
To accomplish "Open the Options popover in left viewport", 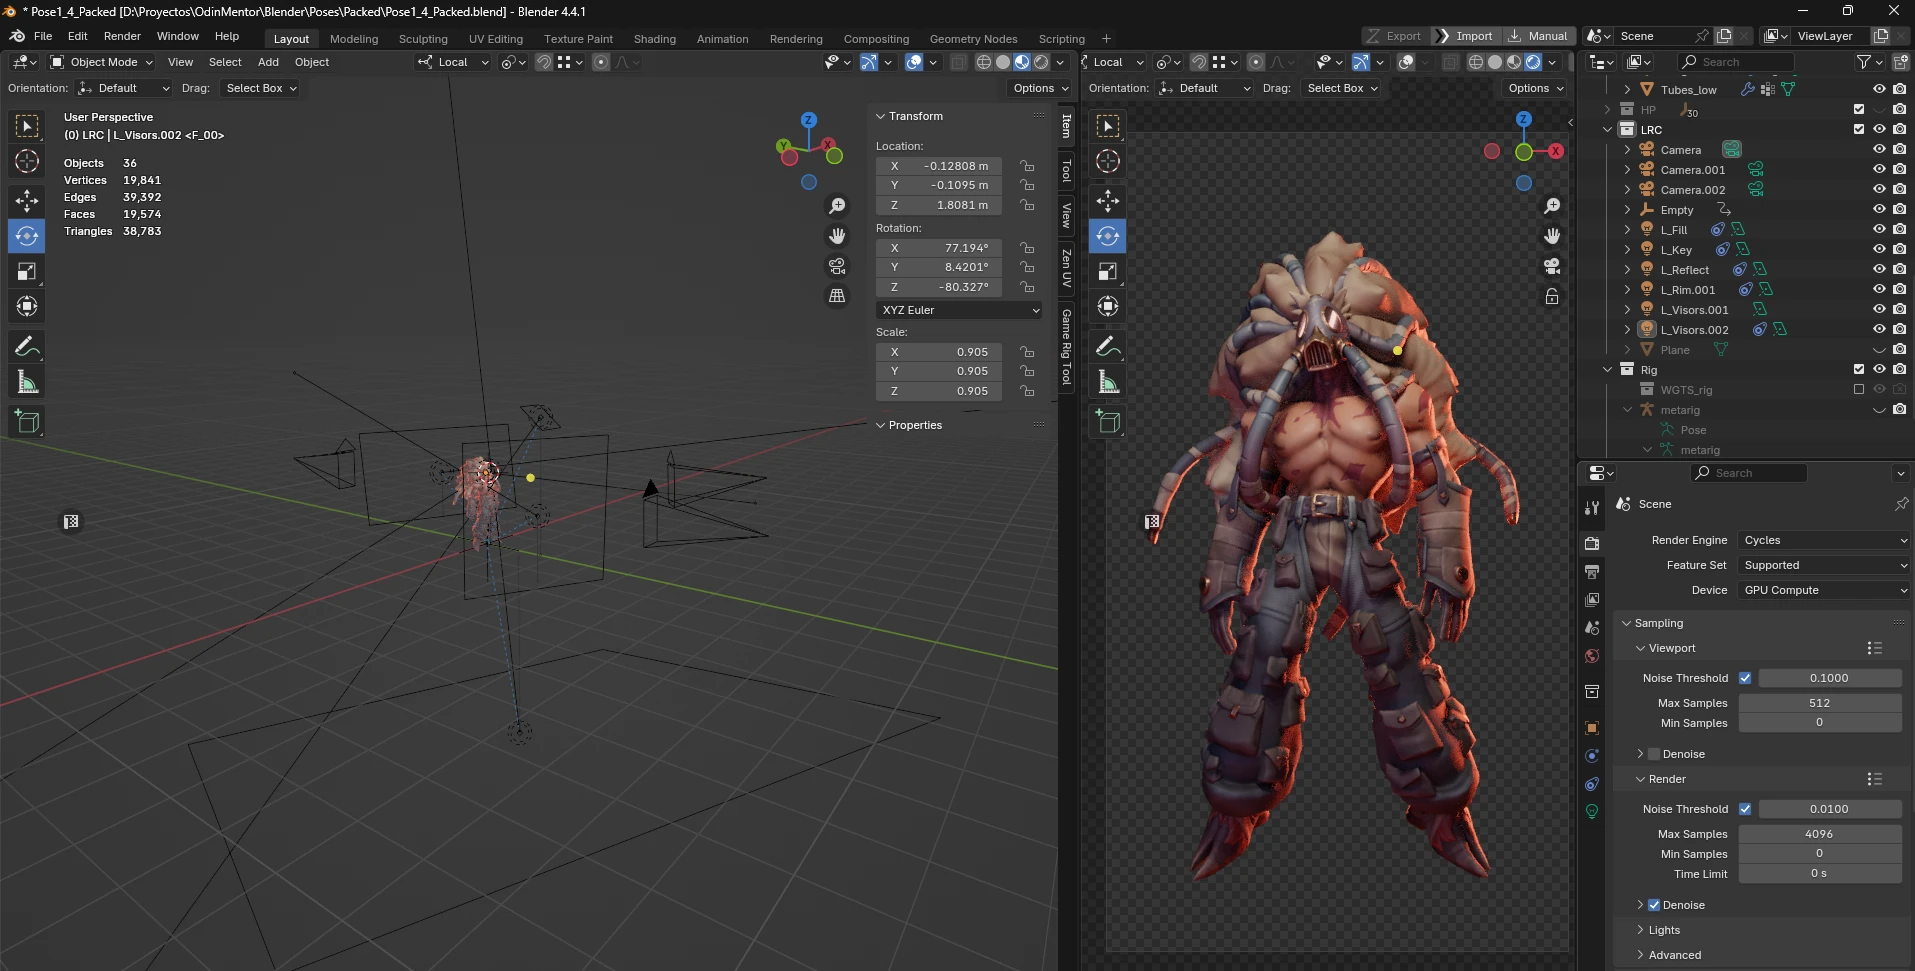I will pos(1041,88).
